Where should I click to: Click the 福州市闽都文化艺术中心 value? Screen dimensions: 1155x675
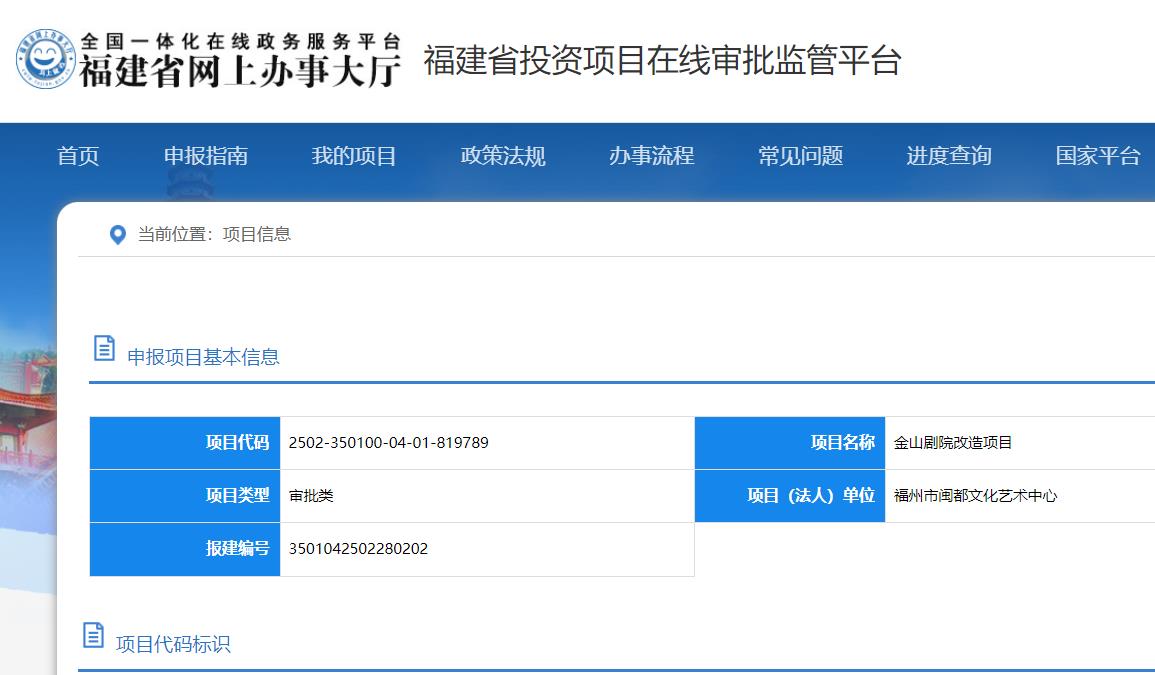tap(975, 496)
